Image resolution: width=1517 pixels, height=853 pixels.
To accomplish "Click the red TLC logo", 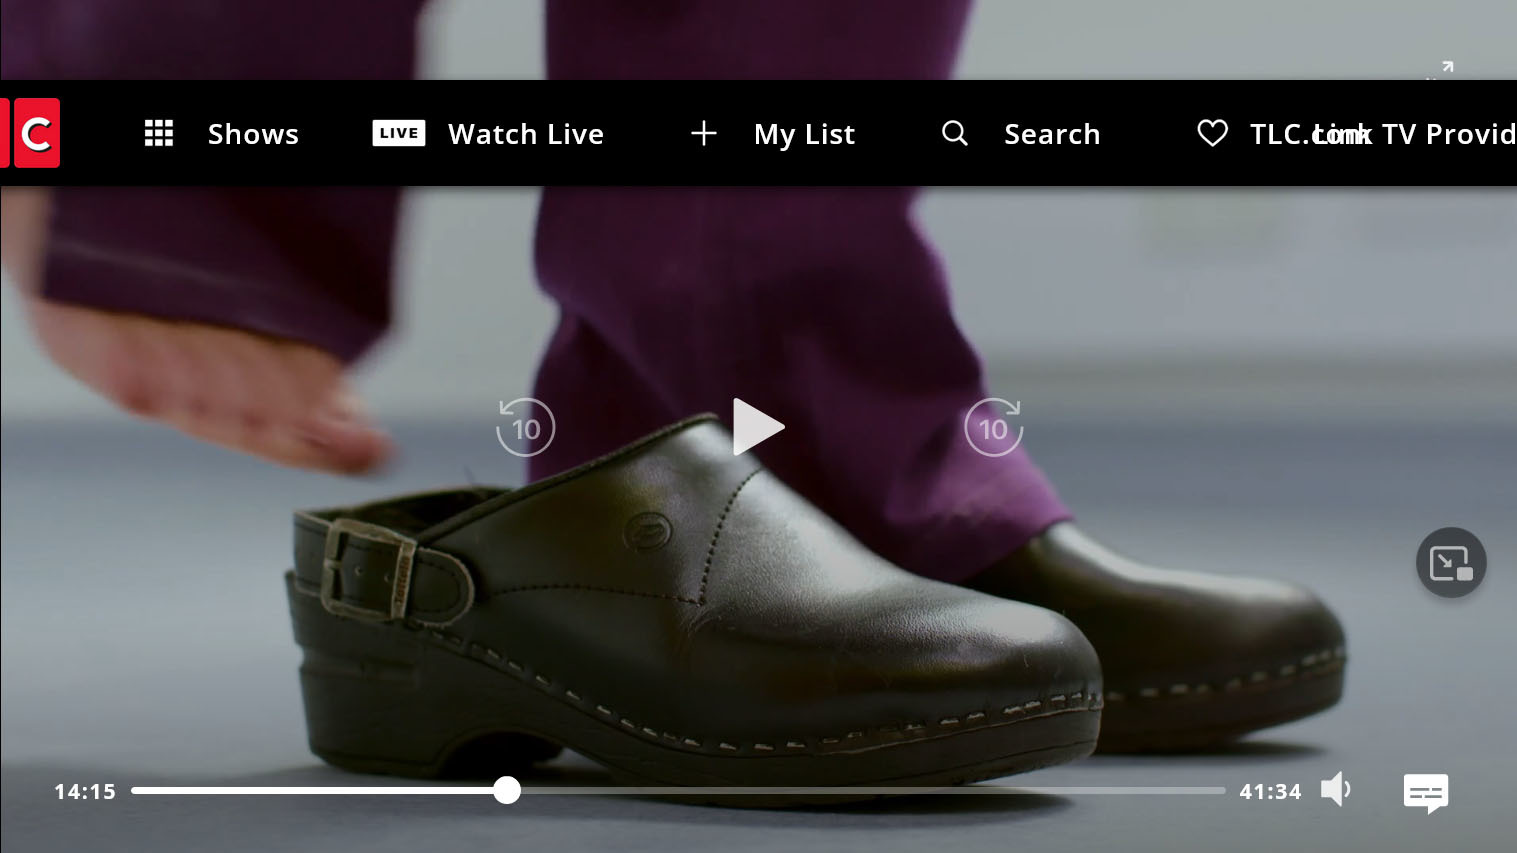I will [x=33, y=133].
